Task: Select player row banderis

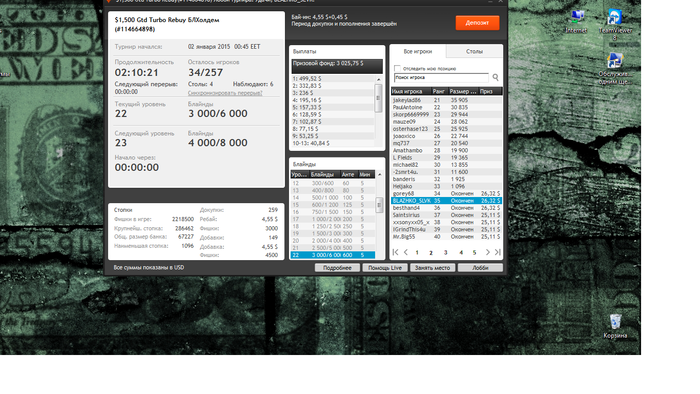Action: coord(446,179)
